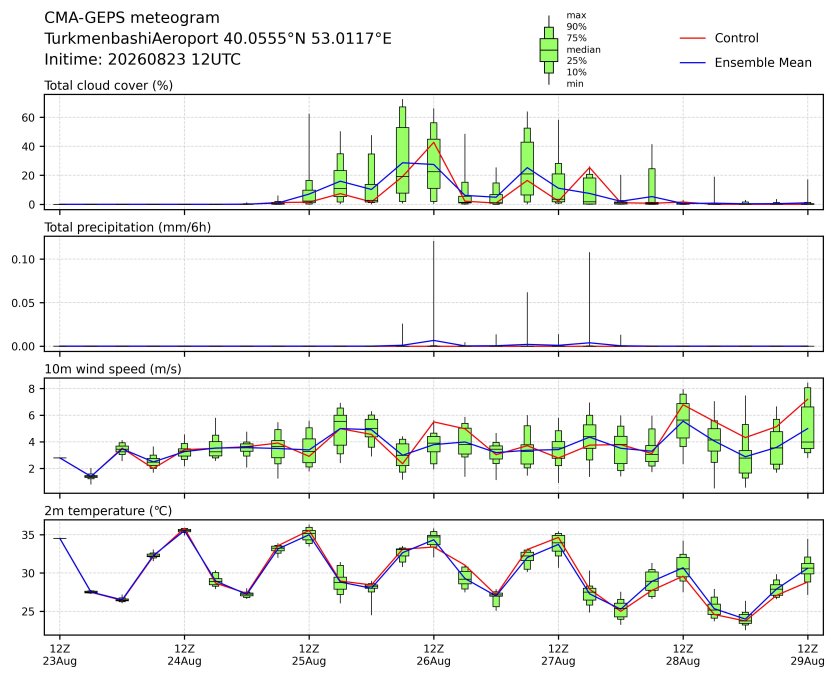The height and width of the screenshot is (678, 836).
Task: Click the tallest cloud cover box before 12Z 26Aug
Action: [x=403, y=155]
